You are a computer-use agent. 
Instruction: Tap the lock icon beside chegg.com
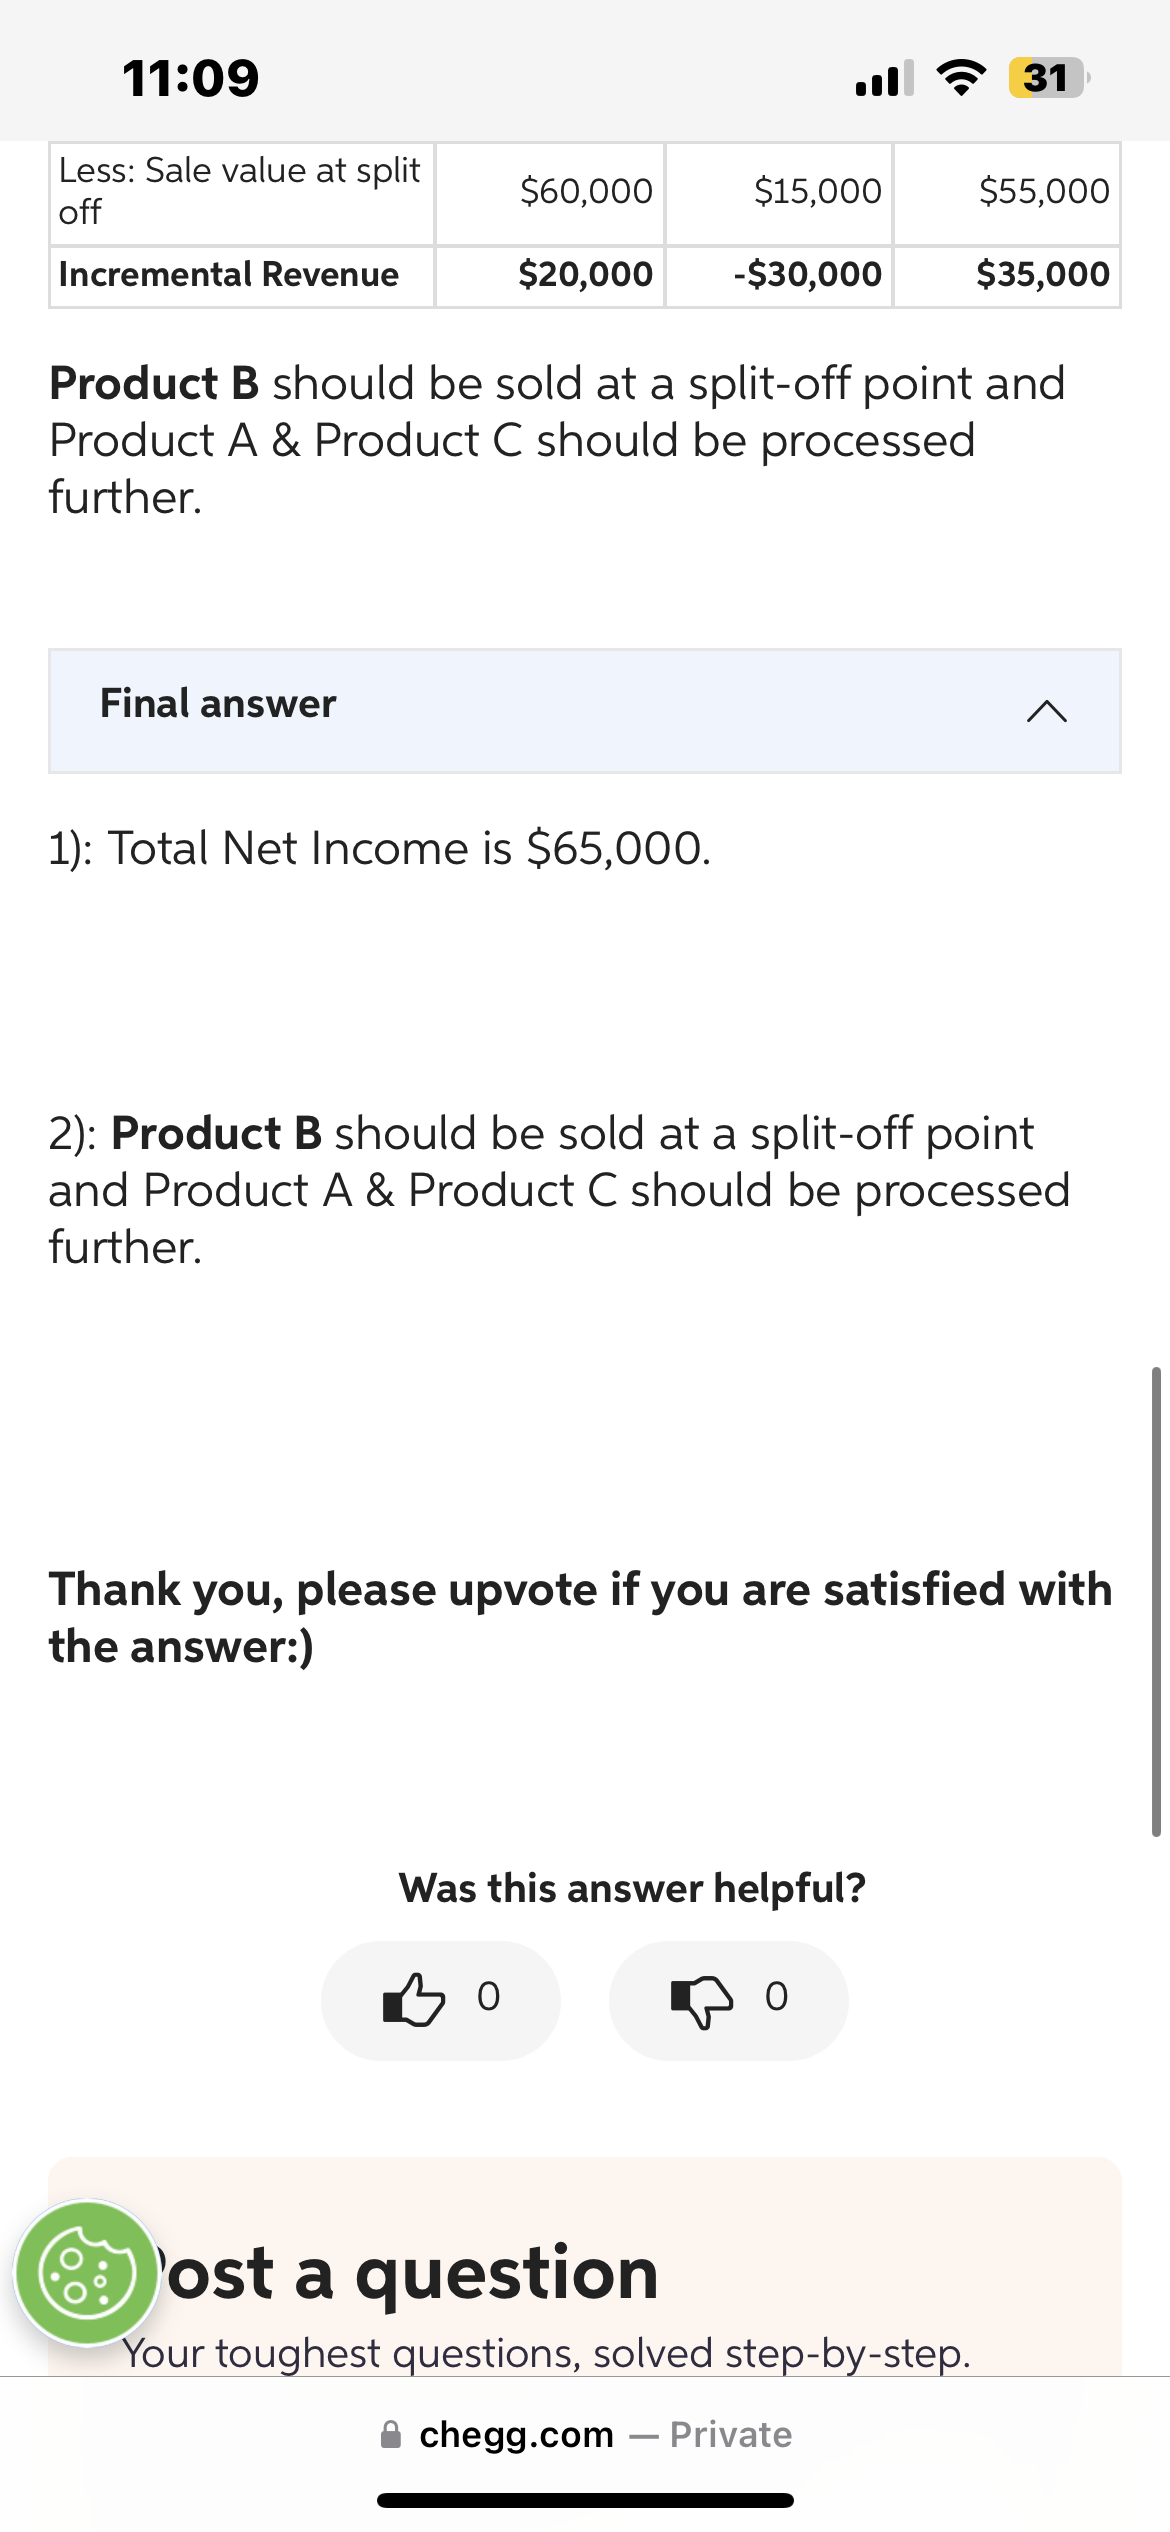point(392,2434)
